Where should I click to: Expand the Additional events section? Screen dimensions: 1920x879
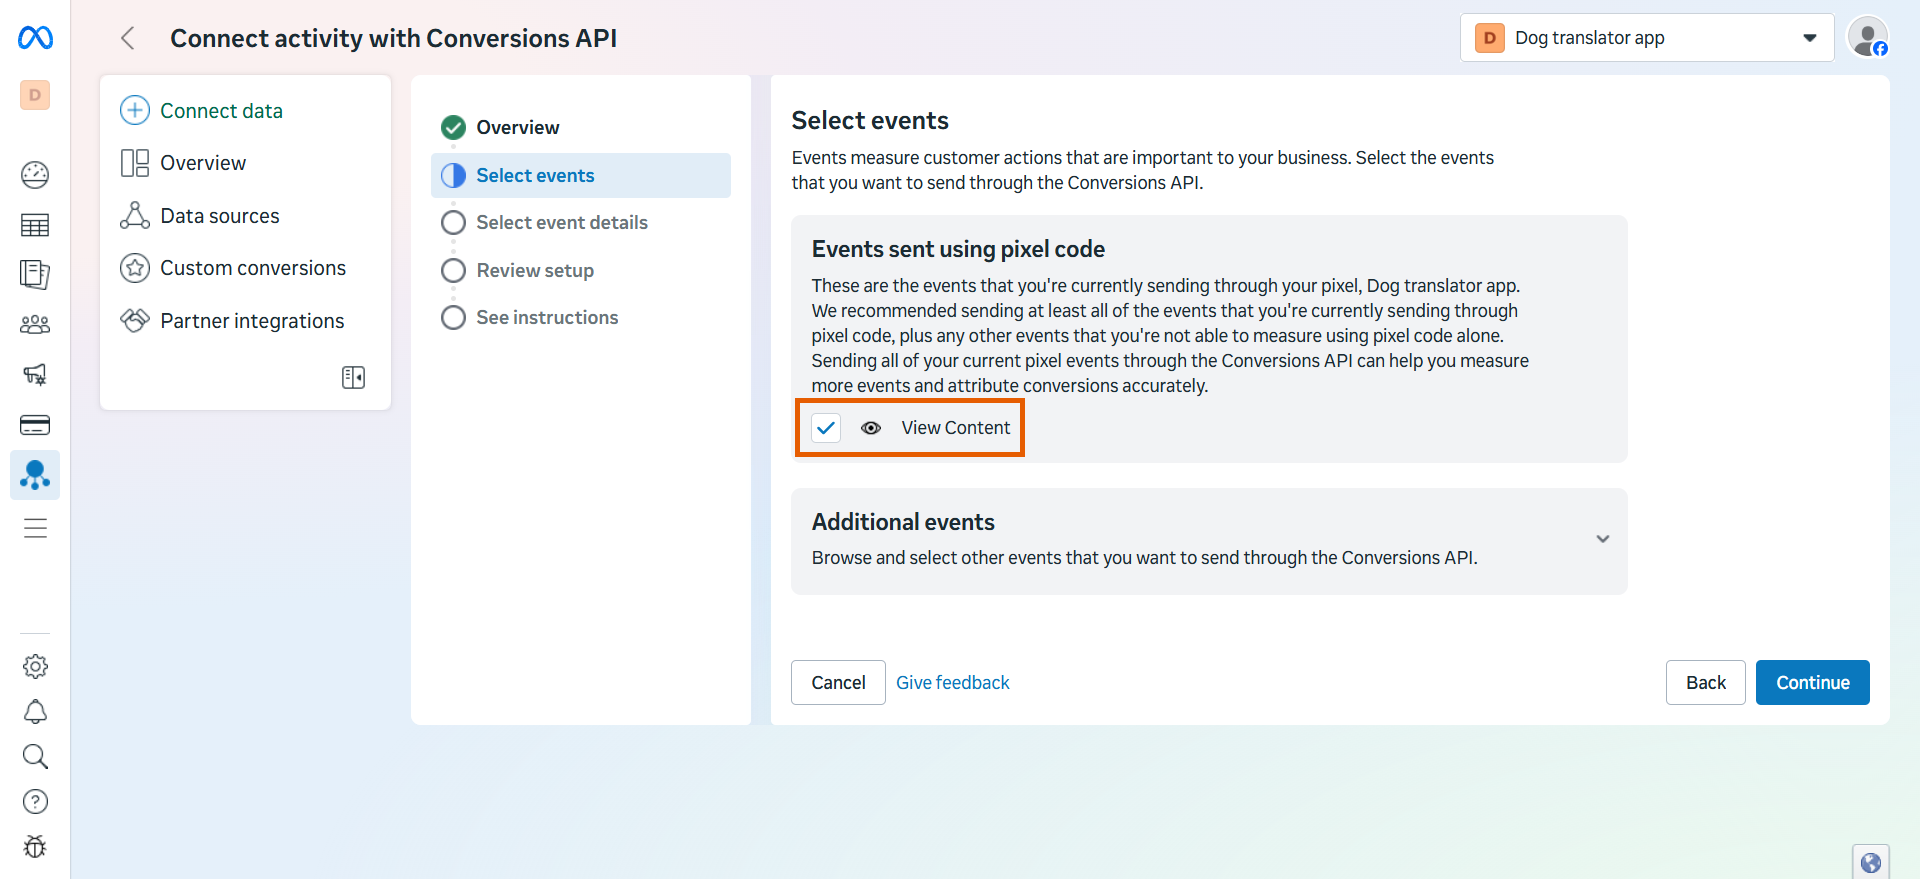[x=1603, y=539]
